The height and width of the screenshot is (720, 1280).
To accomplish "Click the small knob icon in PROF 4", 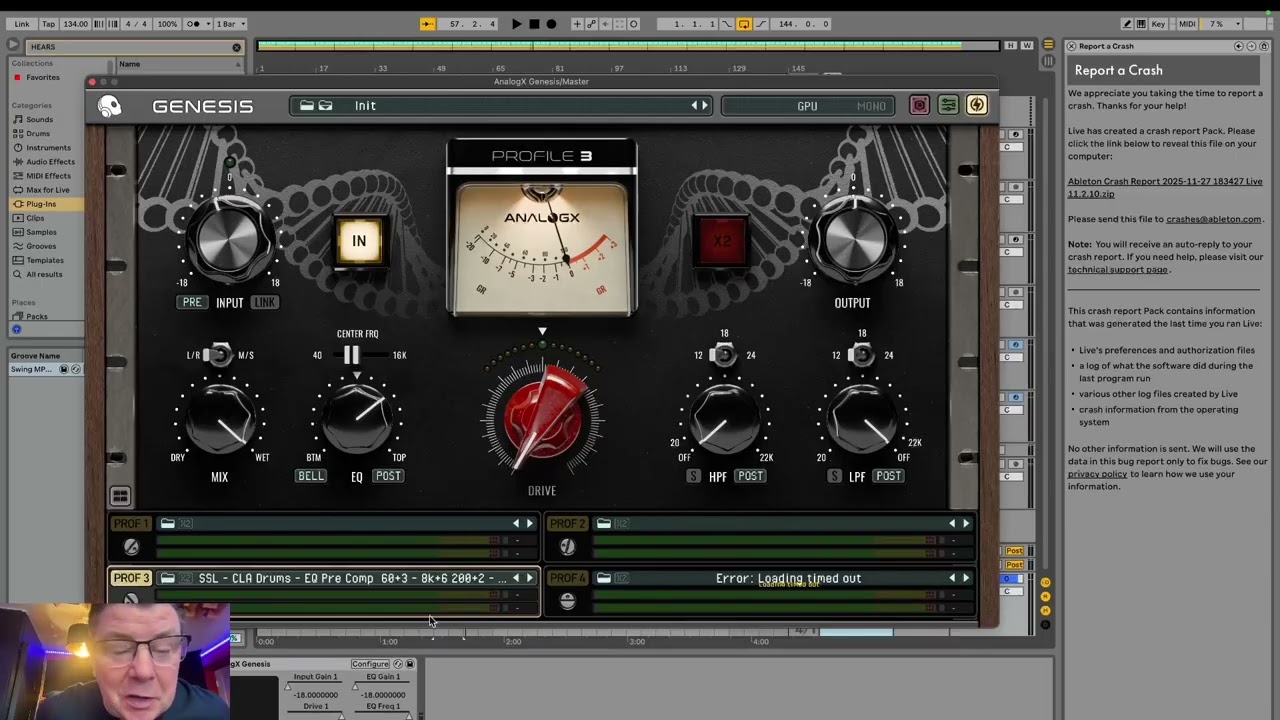I will pyautogui.click(x=567, y=600).
